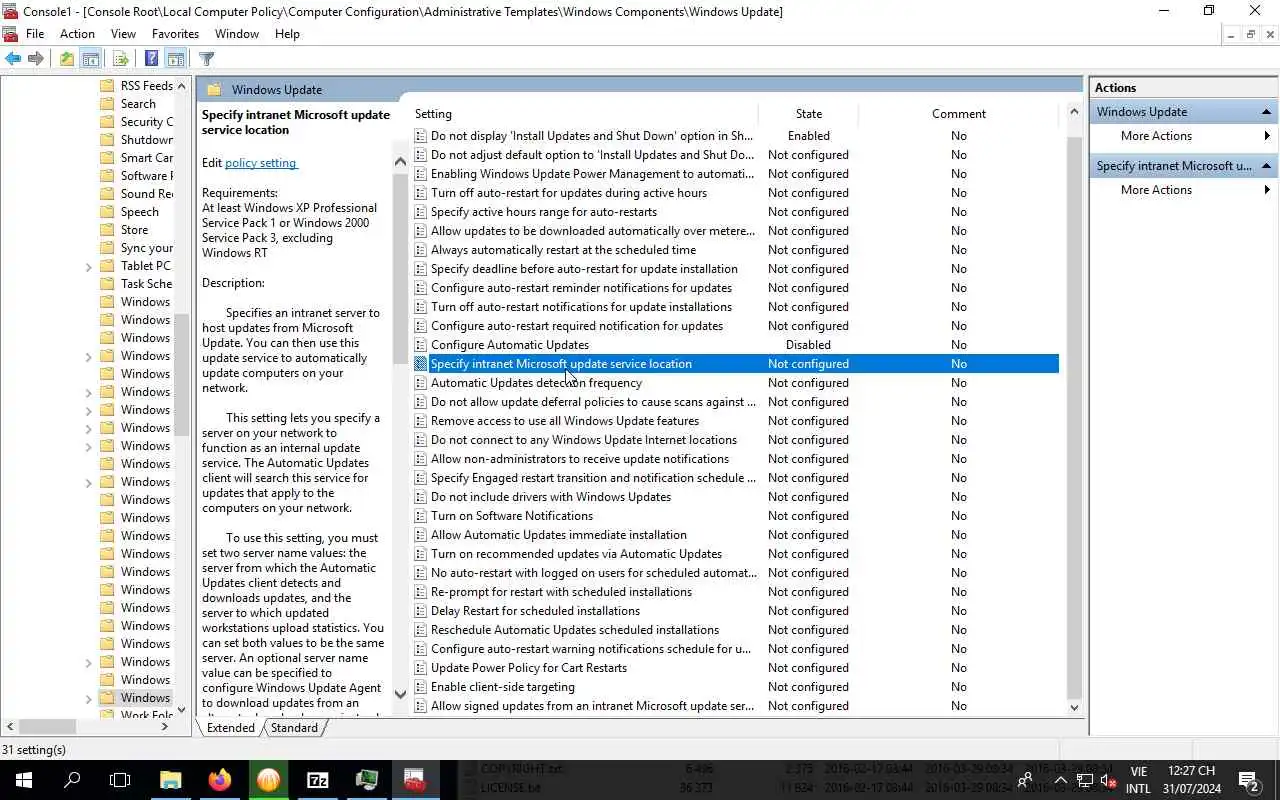
Task: Switch to the Standard tab
Action: point(294,728)
